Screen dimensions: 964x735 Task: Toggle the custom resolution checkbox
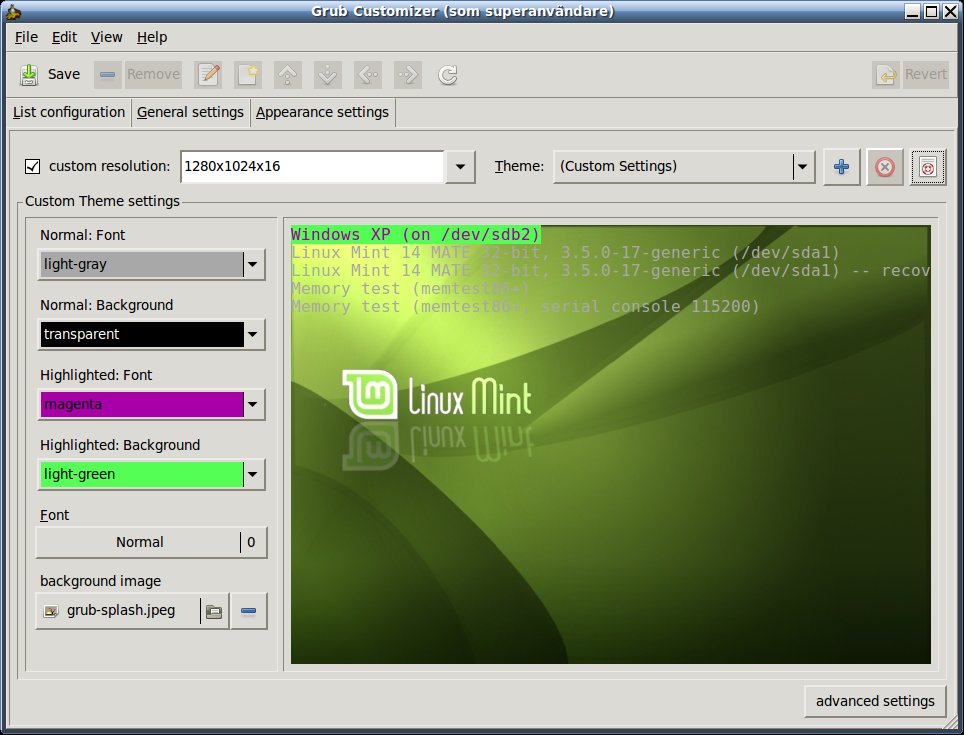(33, 167)
